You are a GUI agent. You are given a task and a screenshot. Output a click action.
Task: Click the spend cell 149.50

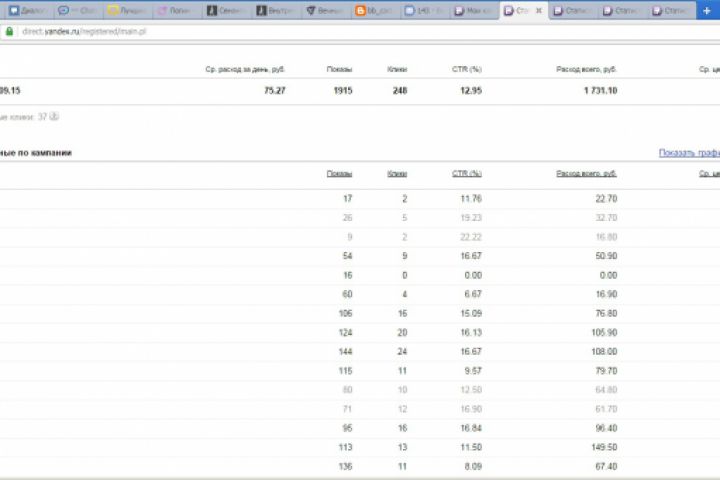coord(604,447)
